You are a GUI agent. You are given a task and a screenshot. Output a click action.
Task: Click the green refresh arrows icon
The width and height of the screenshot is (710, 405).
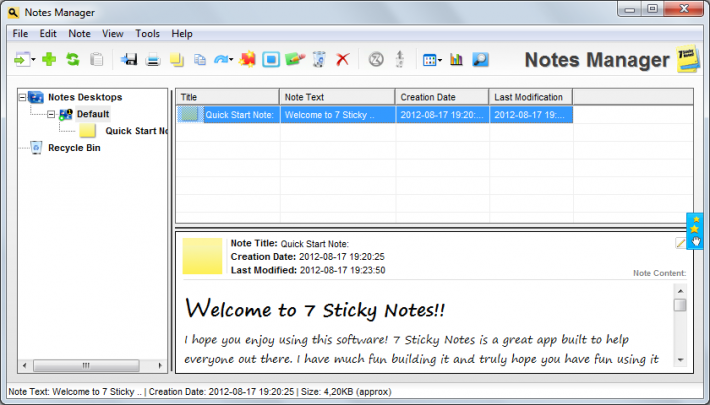[x=72, y=59]
